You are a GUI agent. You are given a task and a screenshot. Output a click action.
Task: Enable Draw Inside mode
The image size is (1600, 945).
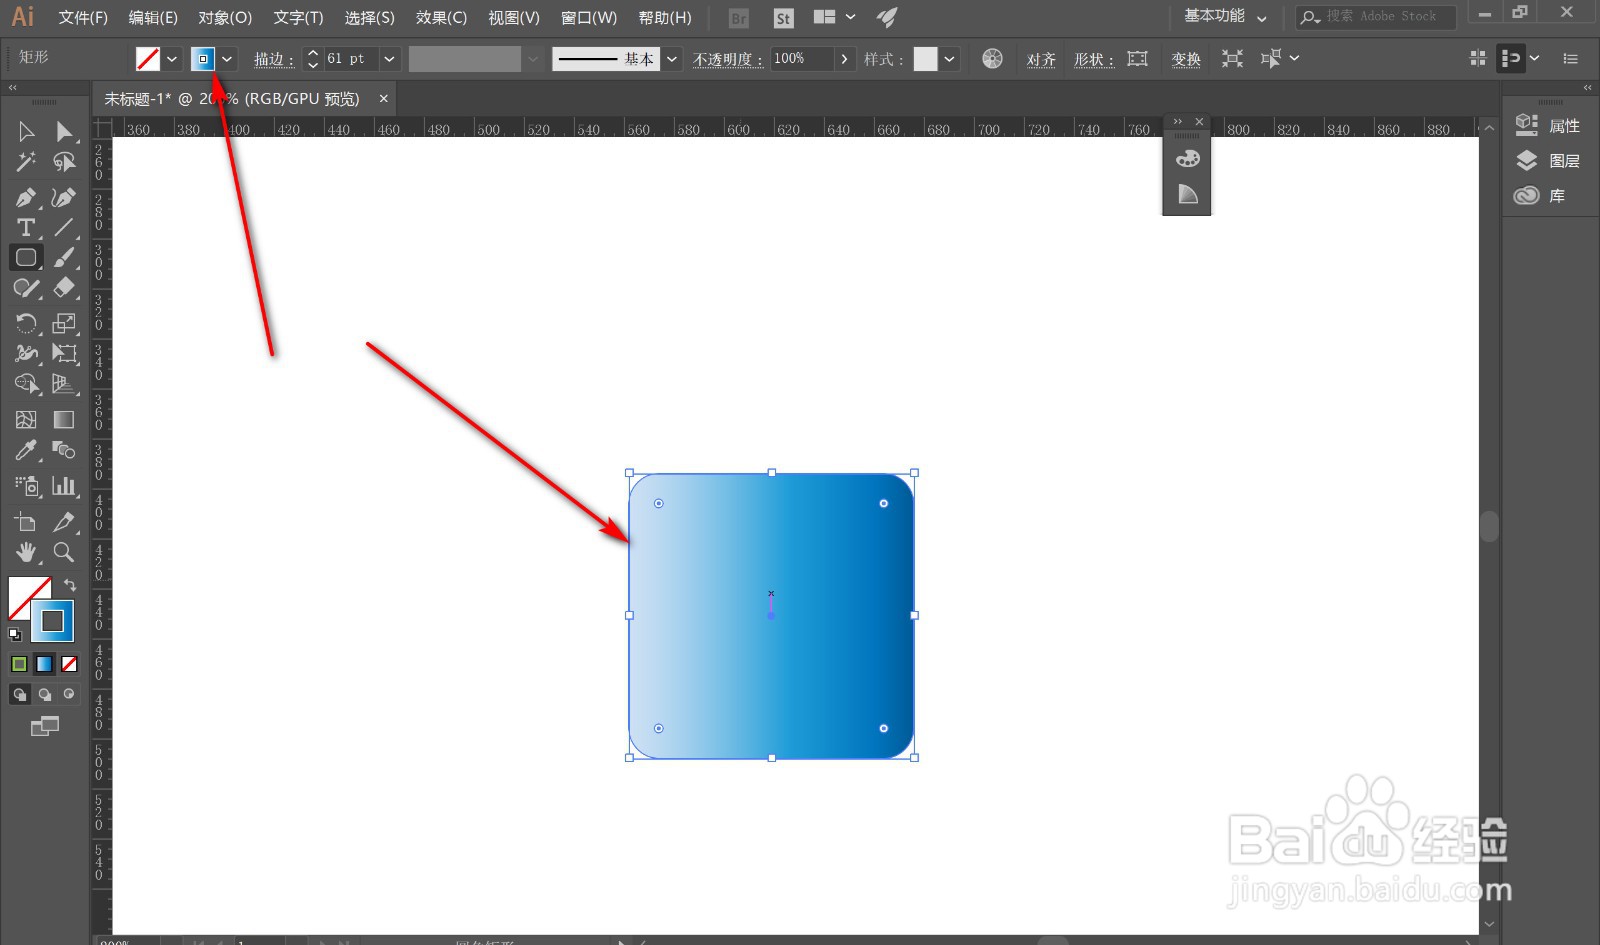pyautogui.click(x=69, y=694)
